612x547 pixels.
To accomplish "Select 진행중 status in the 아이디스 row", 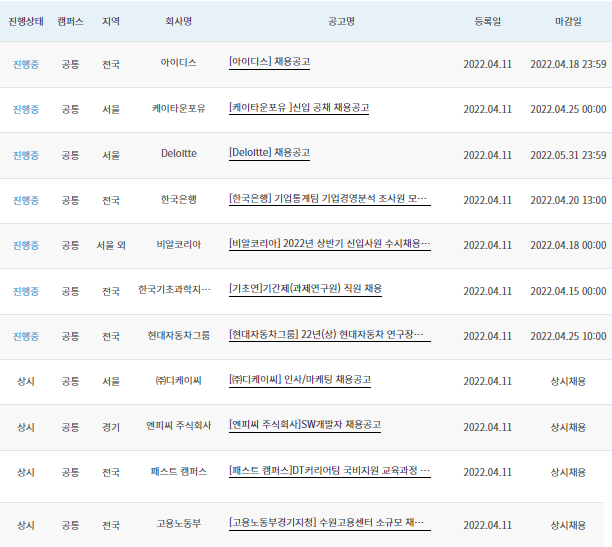I will [26, 64].
